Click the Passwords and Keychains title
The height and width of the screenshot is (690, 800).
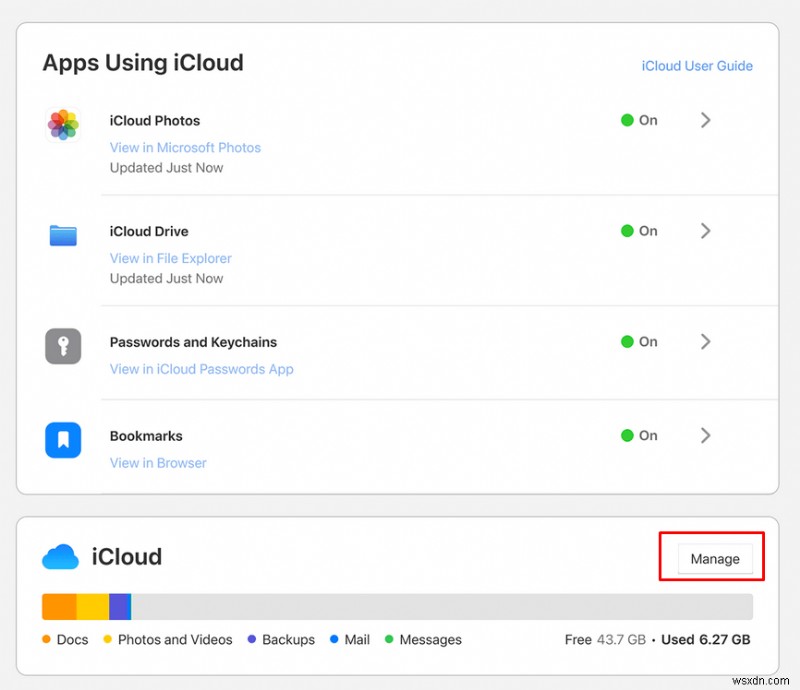193,342
